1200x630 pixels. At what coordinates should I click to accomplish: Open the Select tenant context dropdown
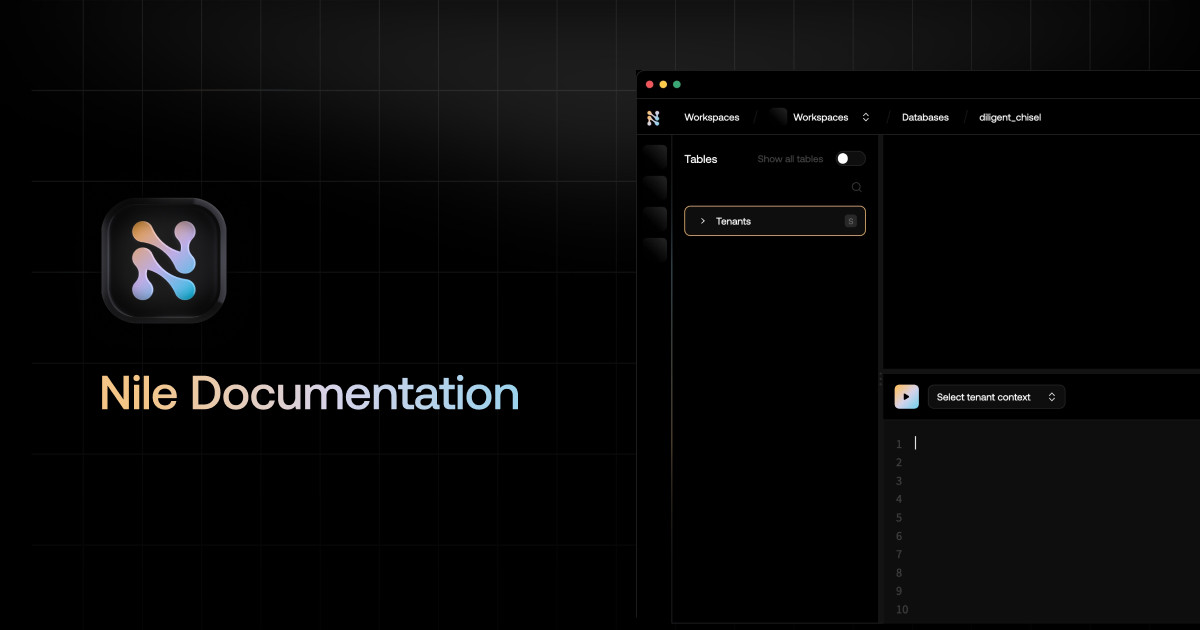[x=997, y=397]
